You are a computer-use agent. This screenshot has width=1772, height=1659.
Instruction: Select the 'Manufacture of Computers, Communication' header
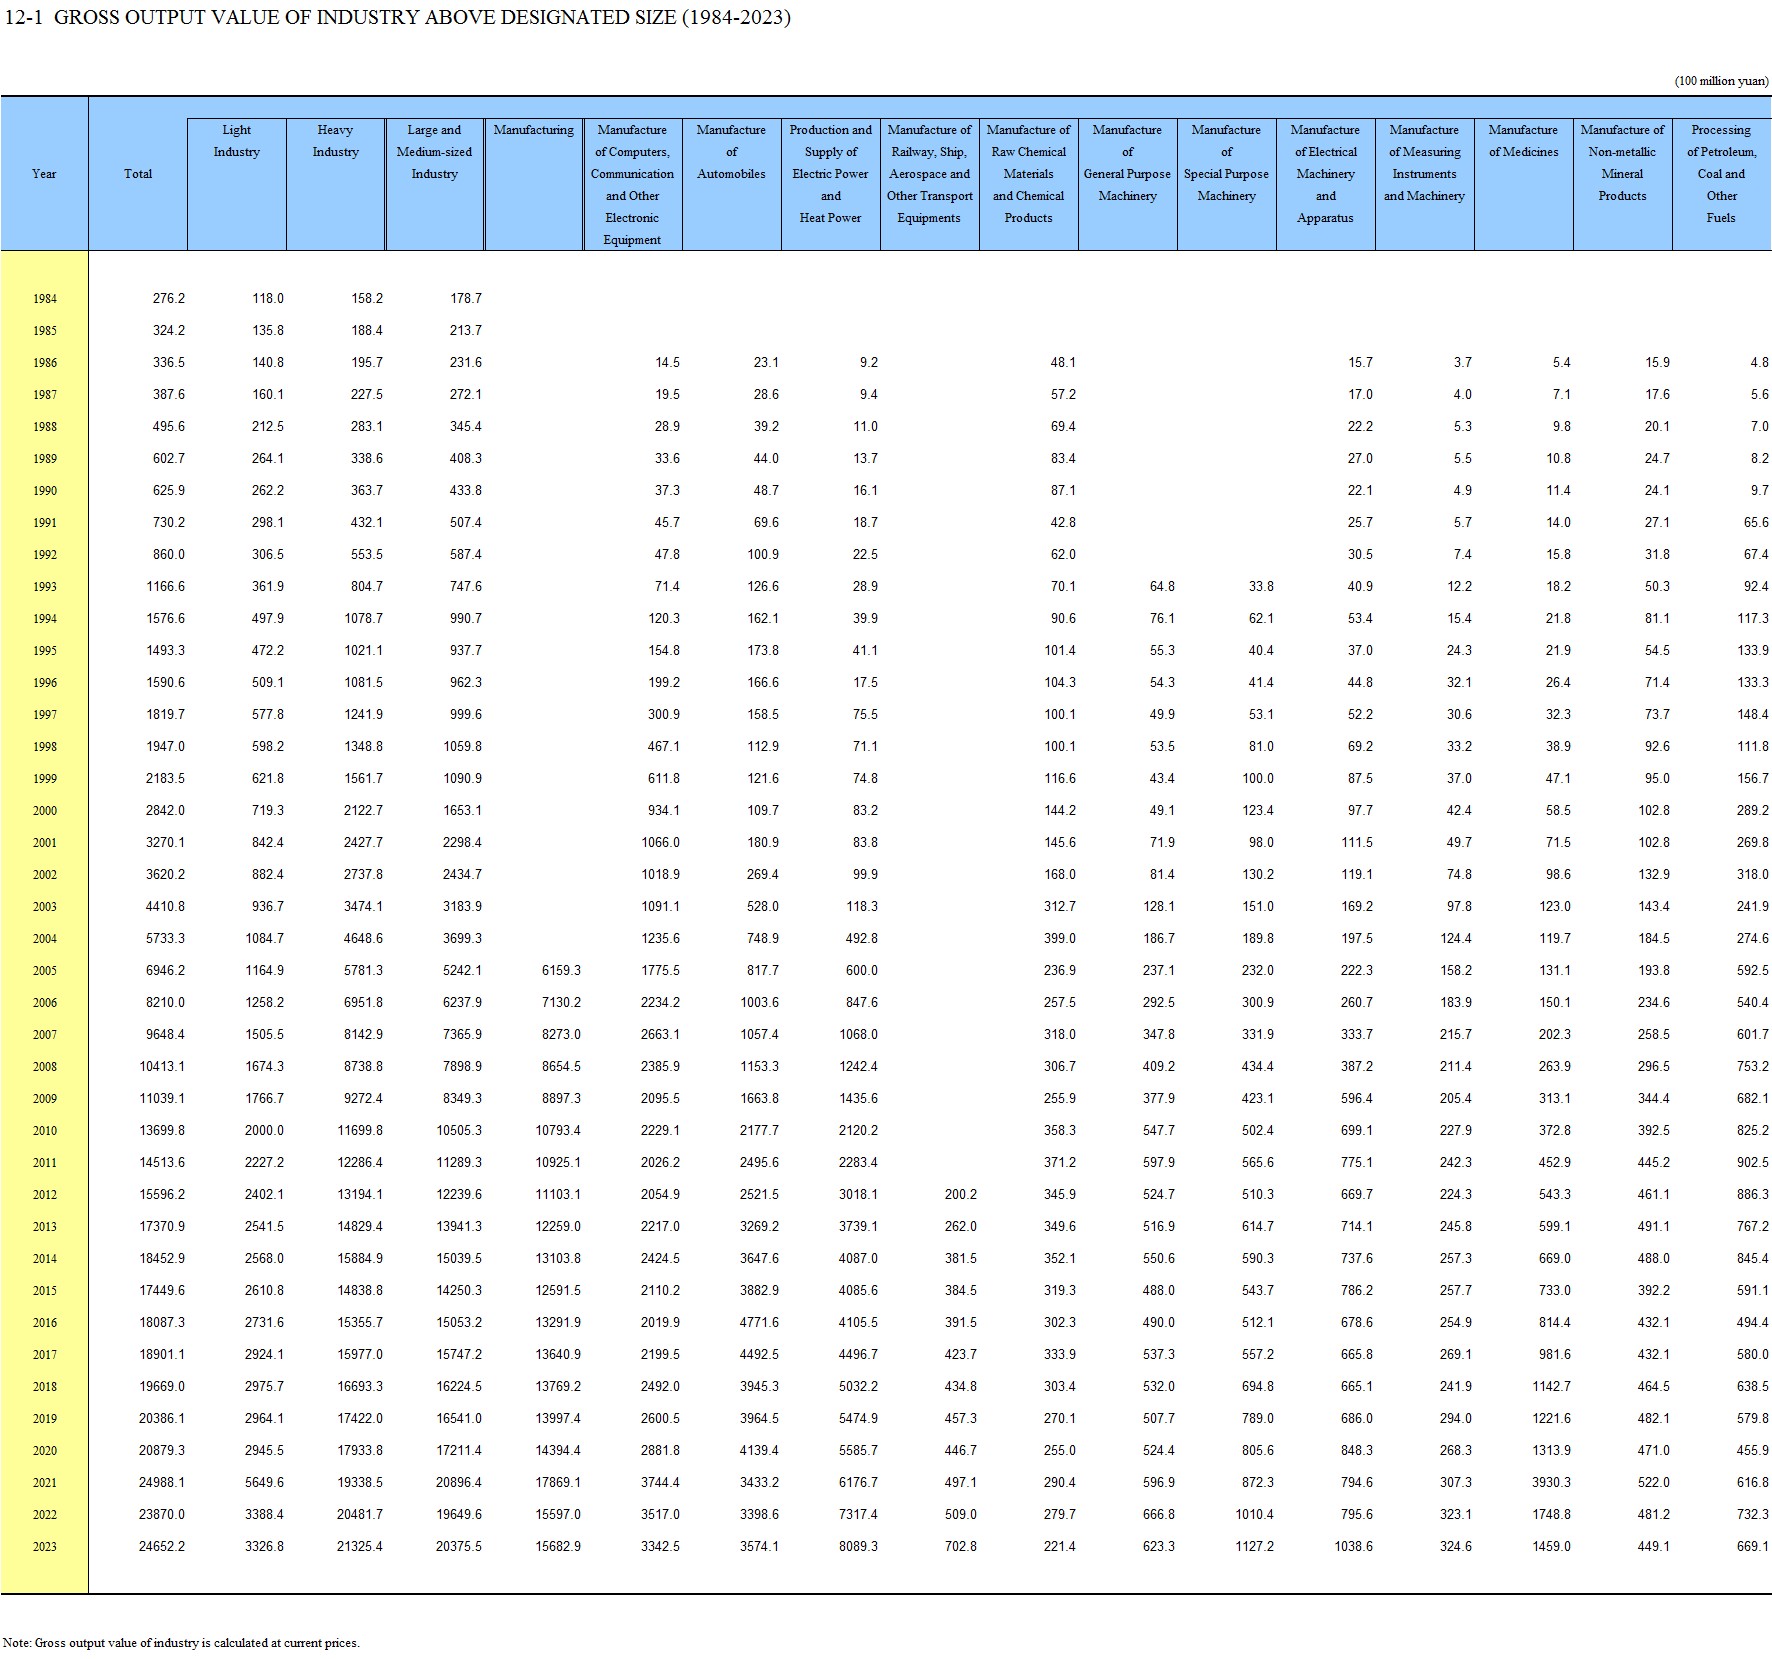632,184
